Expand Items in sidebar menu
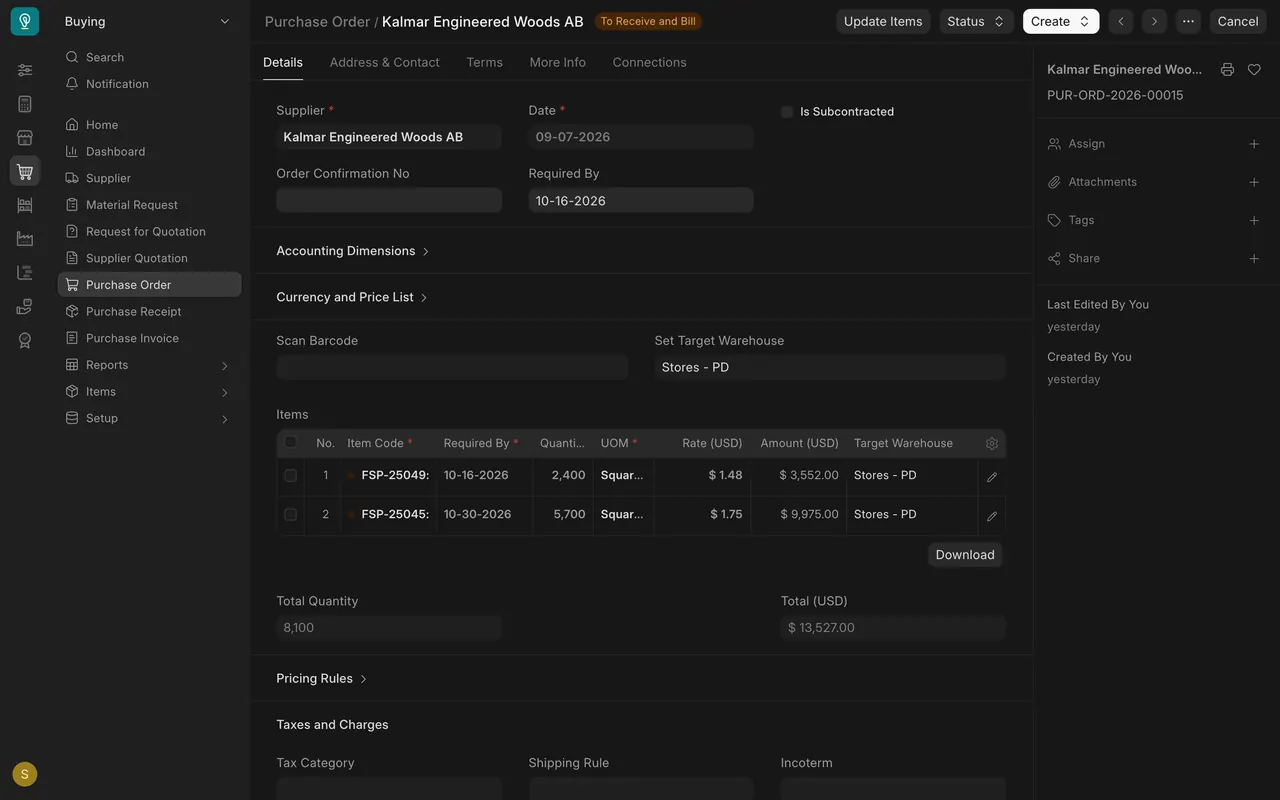 pos(149,392)
